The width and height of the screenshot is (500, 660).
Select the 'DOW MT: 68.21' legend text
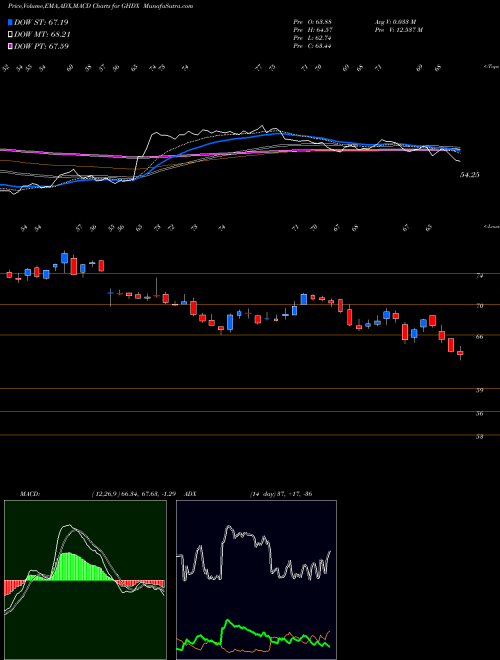coord(41,35)
